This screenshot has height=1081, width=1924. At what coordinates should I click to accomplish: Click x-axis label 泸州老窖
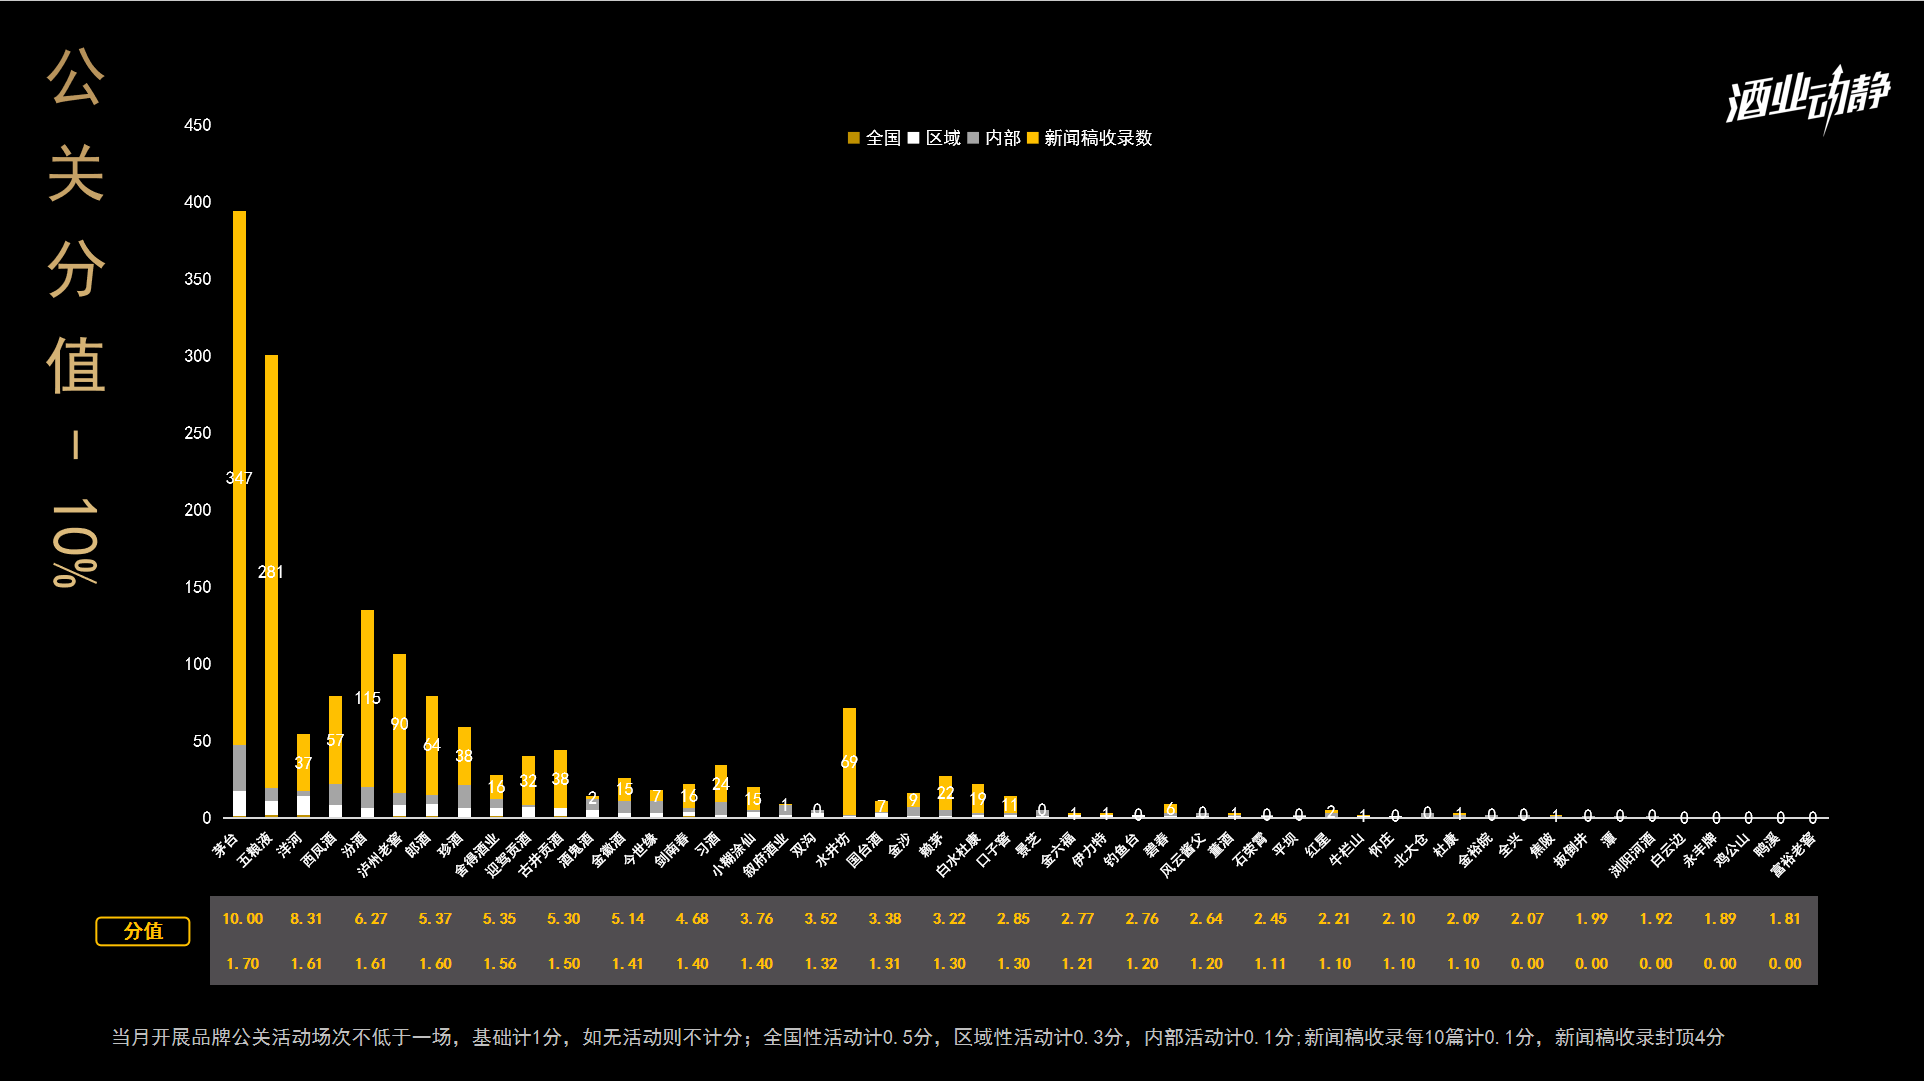[379, 854]
